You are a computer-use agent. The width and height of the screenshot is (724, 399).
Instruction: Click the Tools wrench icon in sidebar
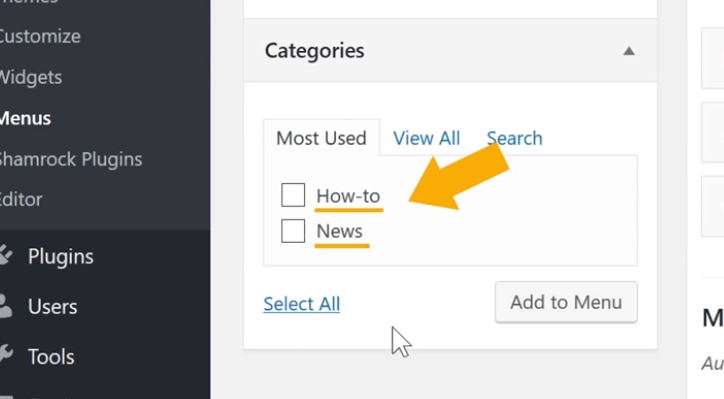point(6,356)
